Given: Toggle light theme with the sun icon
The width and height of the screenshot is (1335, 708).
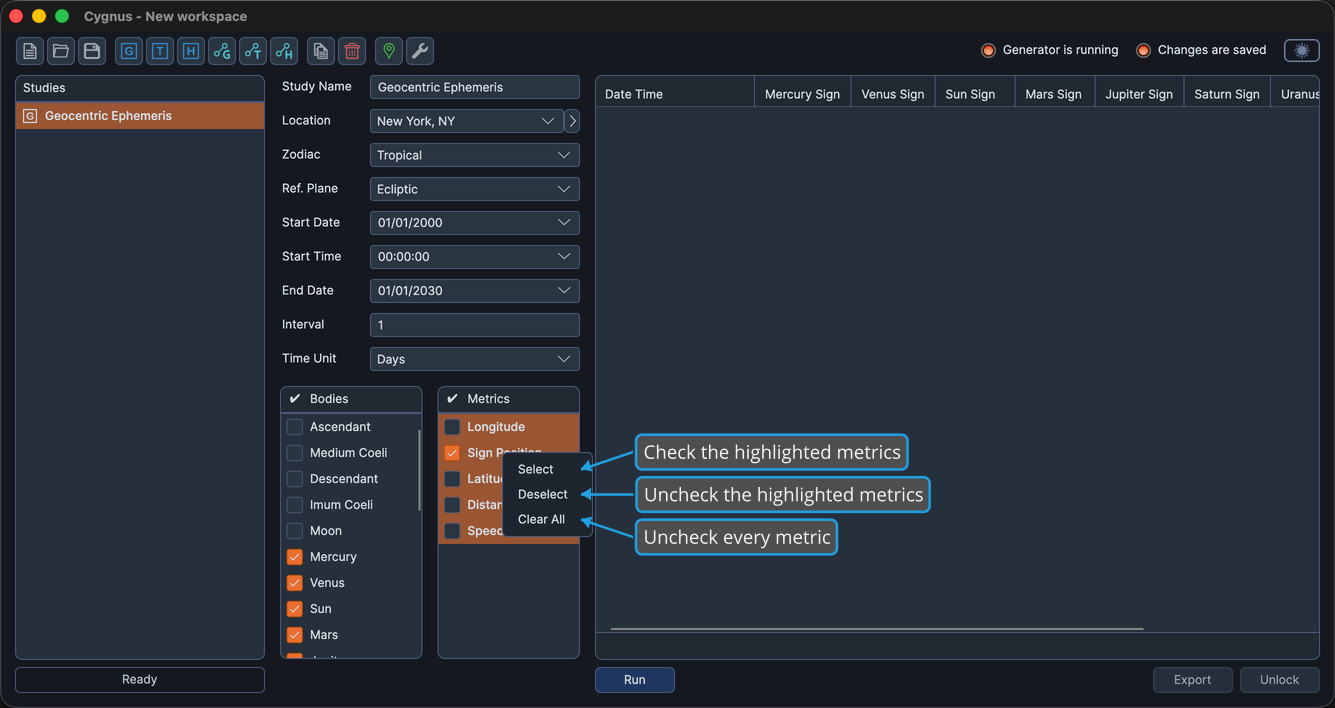Looking at the screenshot, I should [1302, 50].
